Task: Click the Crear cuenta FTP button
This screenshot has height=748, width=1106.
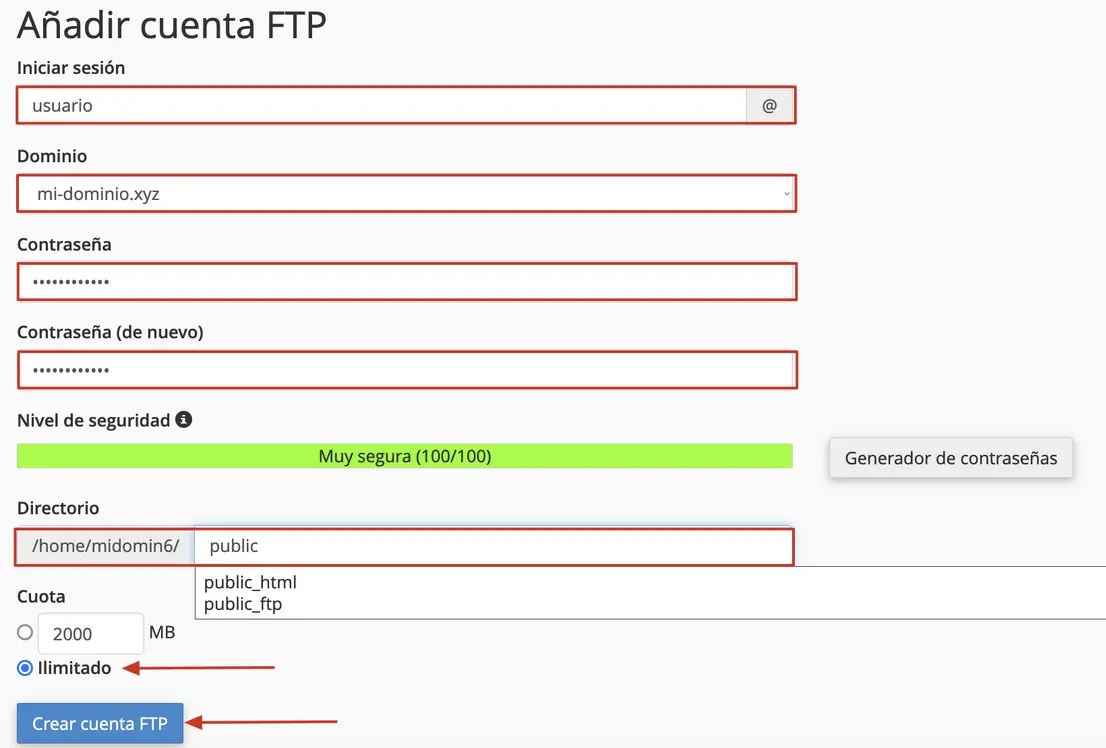Action: click(100, 723)
